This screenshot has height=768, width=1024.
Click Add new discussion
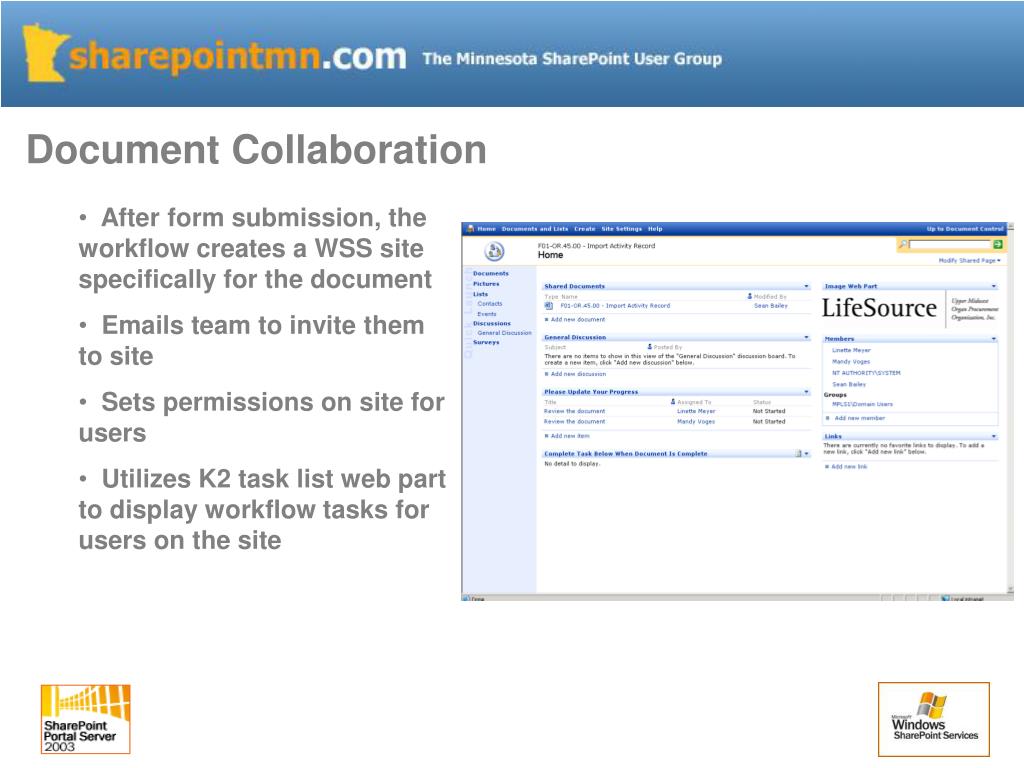click(578, 374)
